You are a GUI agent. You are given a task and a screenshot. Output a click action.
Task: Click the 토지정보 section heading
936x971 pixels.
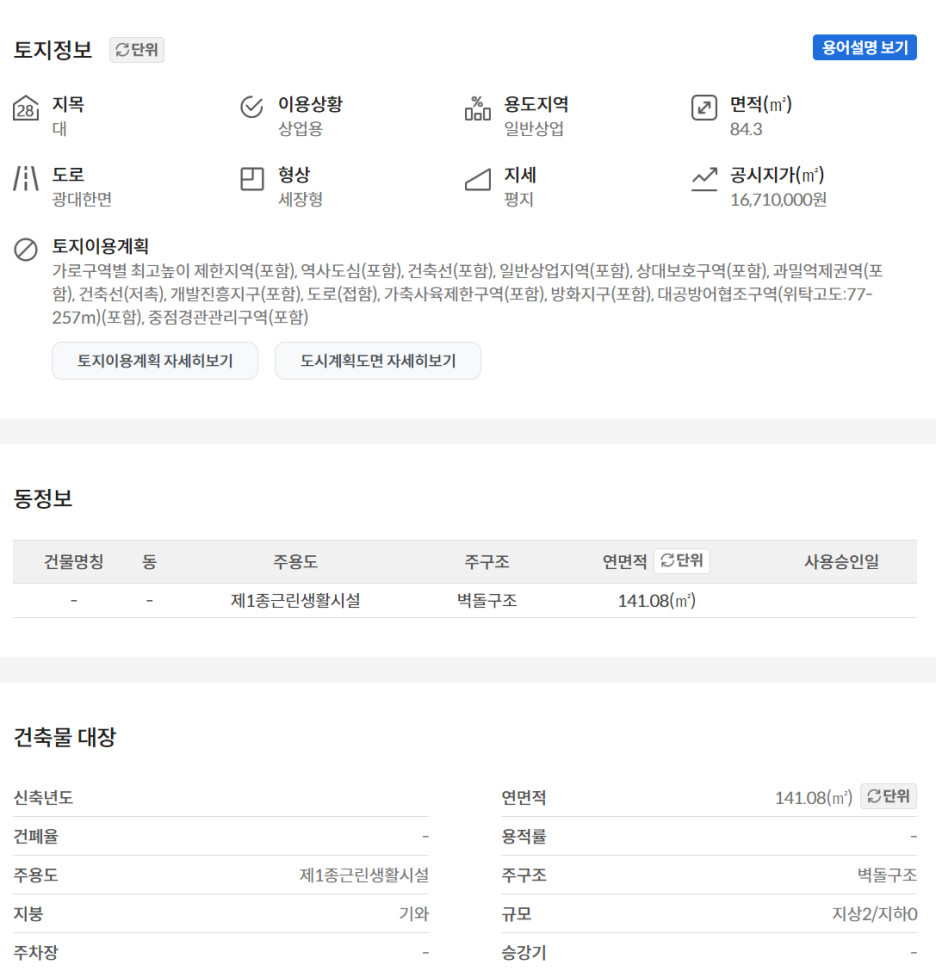click(53, 50)
